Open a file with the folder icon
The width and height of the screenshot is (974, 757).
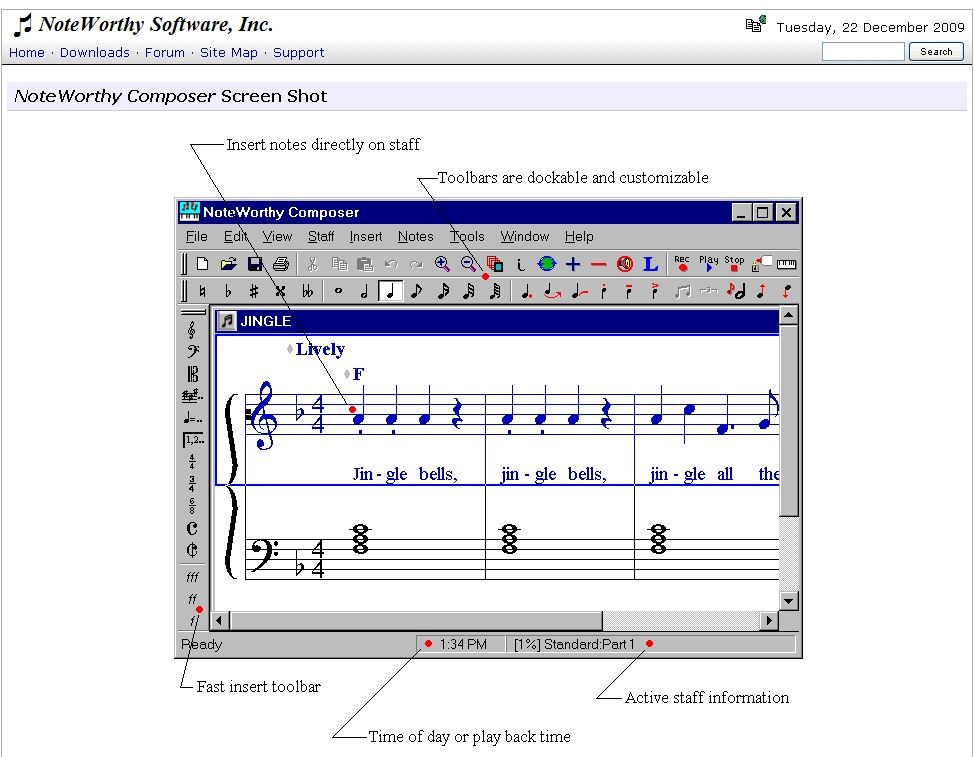click(228, 264)
